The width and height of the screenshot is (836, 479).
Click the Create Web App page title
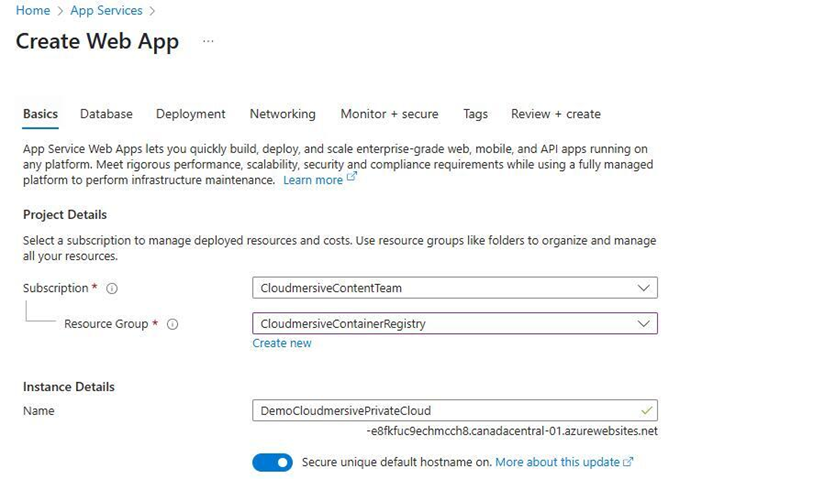point(97,42)
